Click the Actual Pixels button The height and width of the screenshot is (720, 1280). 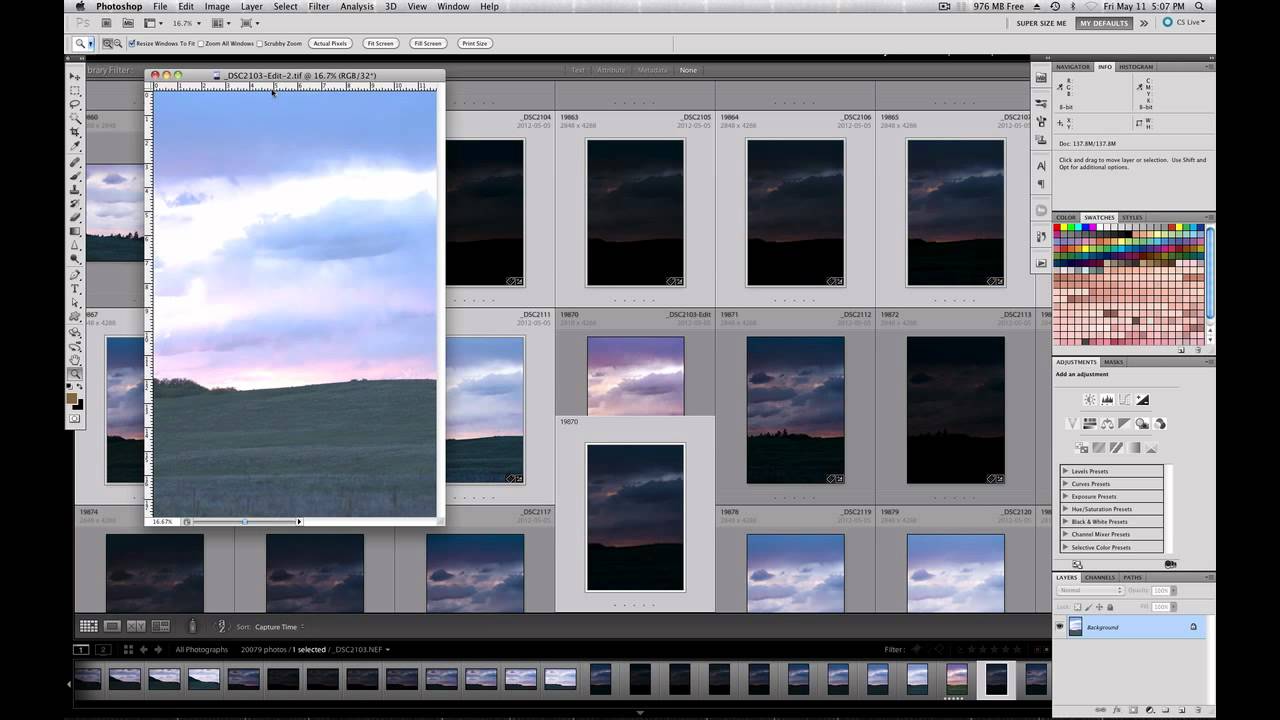click(329, 44)
